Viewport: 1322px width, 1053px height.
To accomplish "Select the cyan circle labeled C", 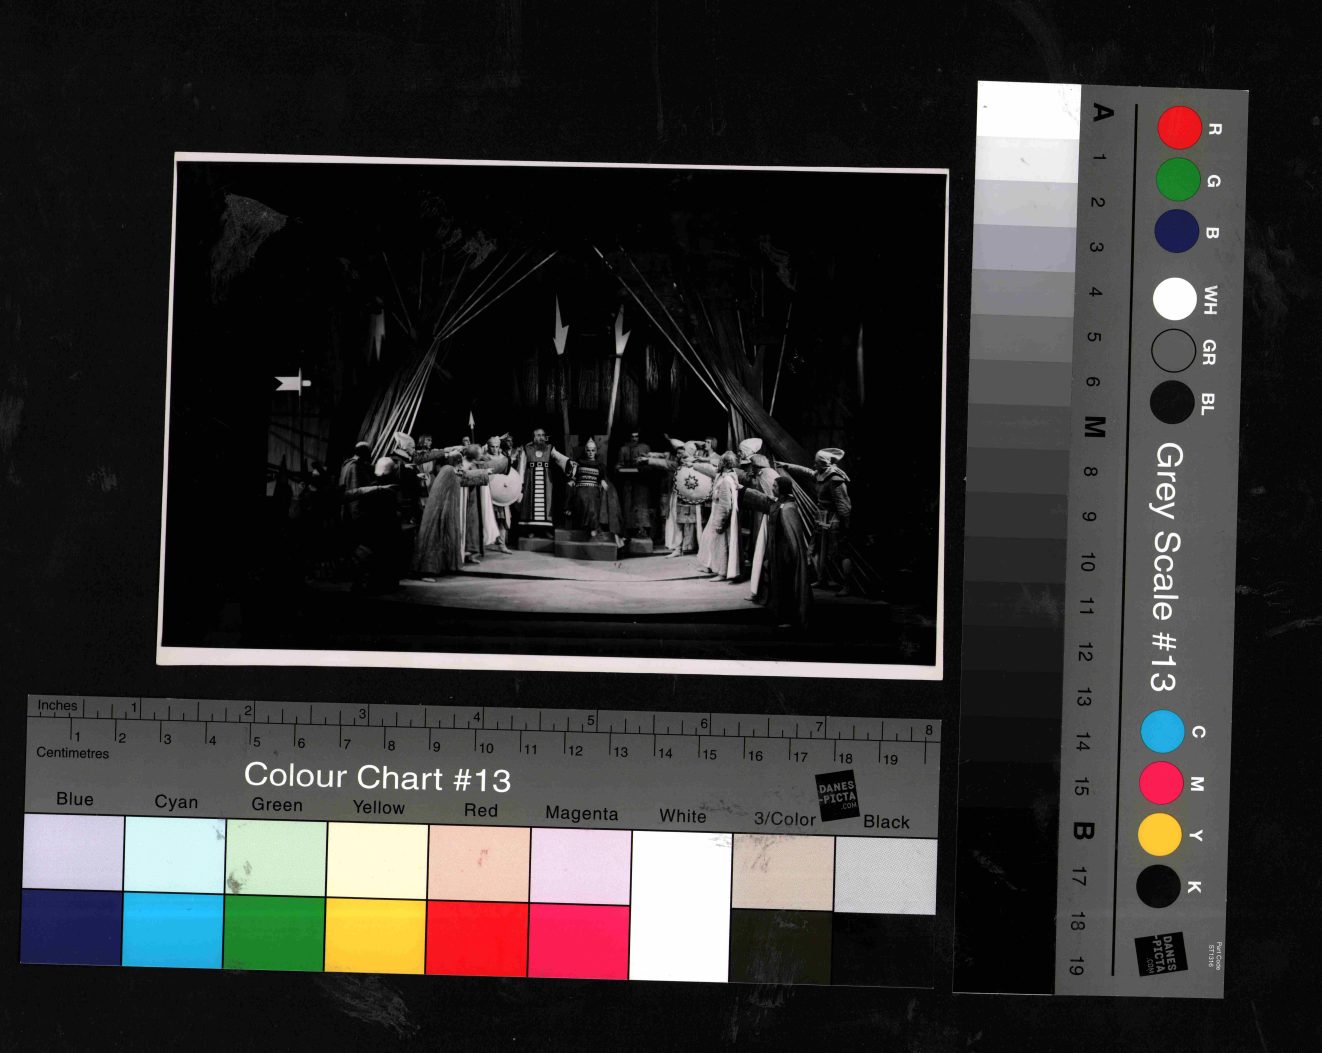I will (1162, 731).
